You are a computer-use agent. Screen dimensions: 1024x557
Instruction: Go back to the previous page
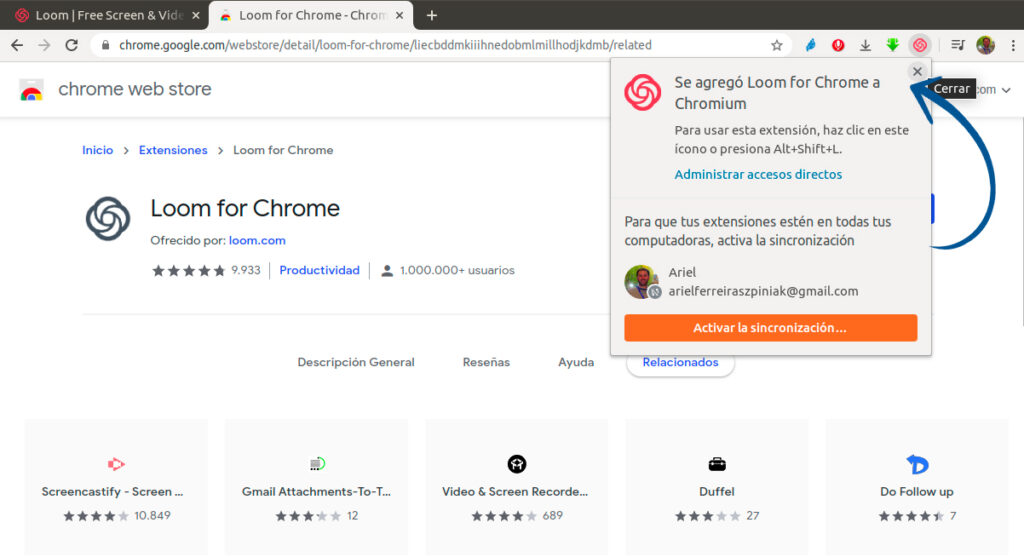pyautogui.click(x=17, y=45)
